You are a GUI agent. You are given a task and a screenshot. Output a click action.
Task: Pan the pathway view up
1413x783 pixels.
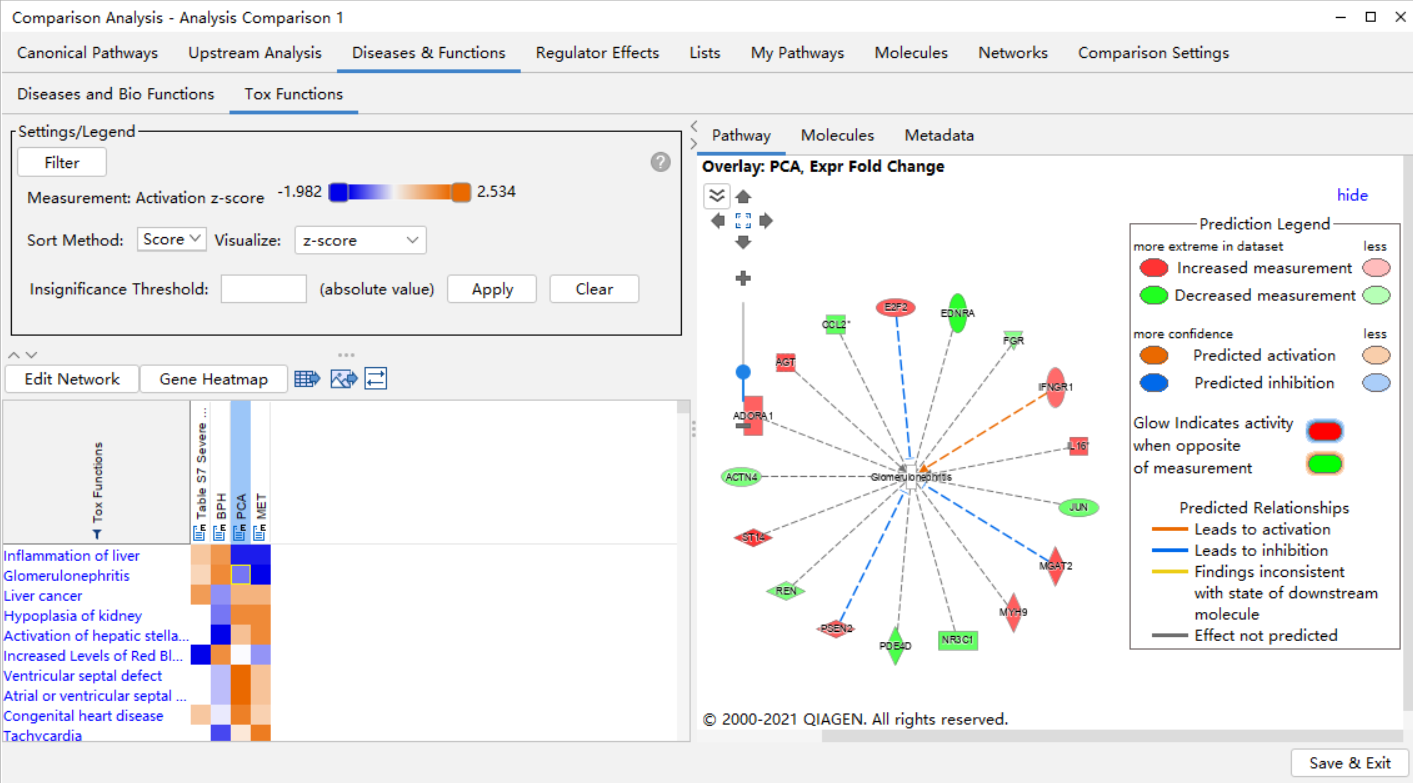pyautogui.click(x=743, y=198)
